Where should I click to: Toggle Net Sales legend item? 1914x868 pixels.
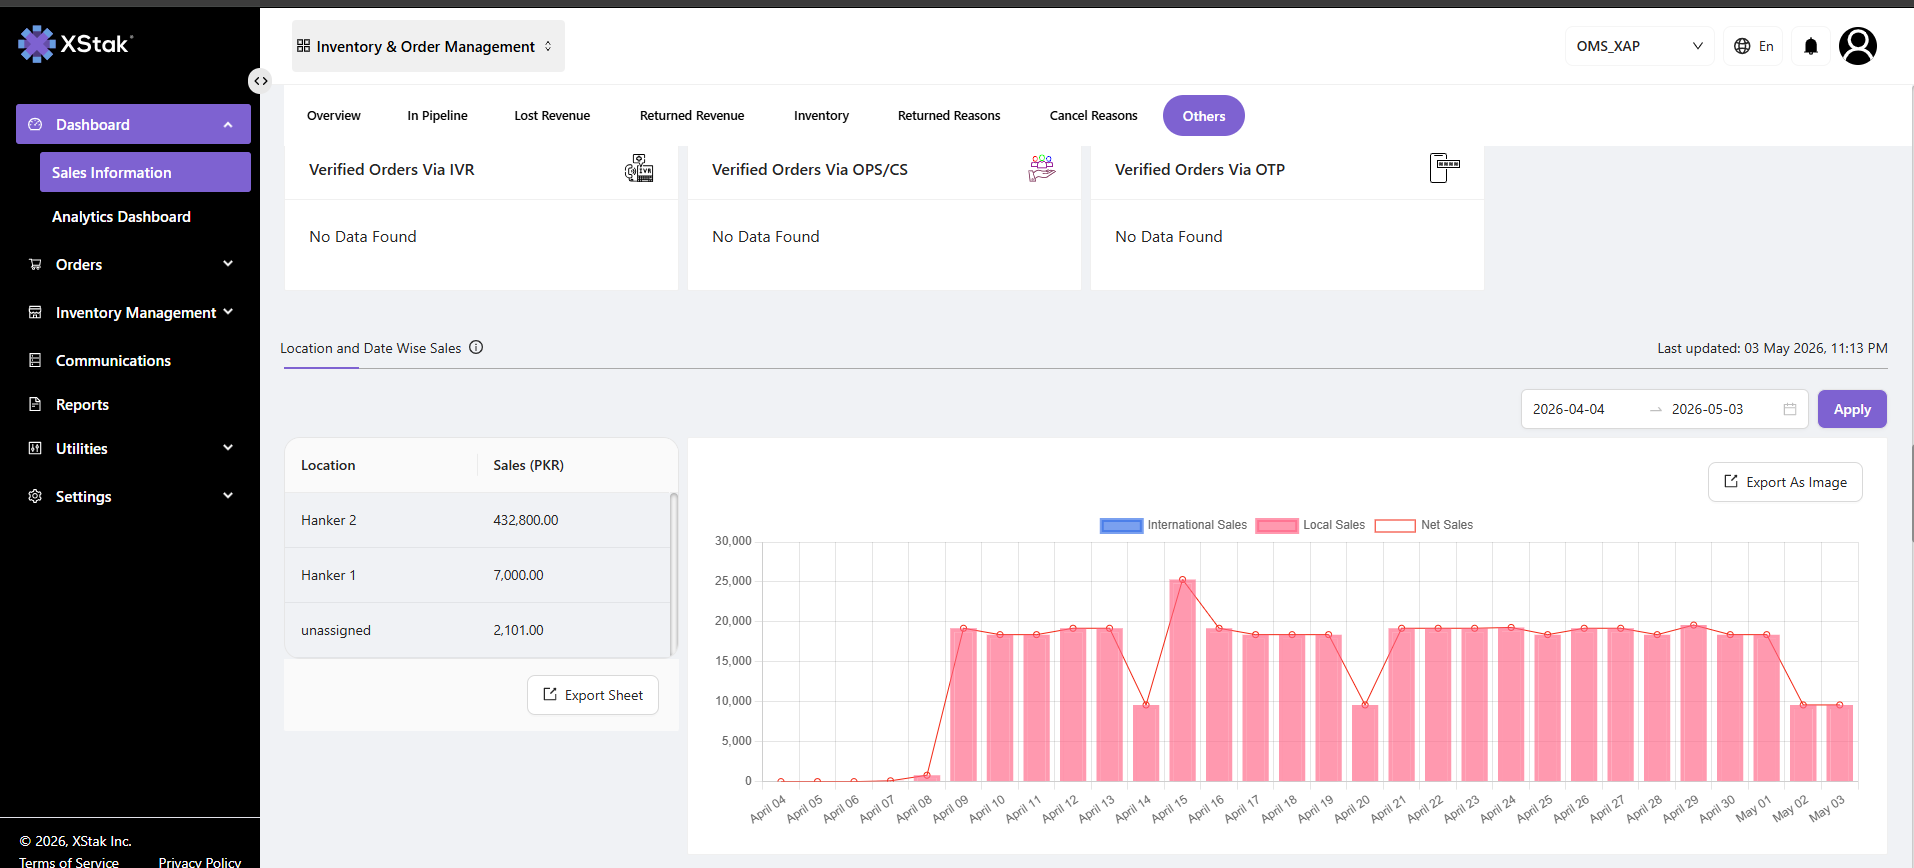click(1424, 525)
